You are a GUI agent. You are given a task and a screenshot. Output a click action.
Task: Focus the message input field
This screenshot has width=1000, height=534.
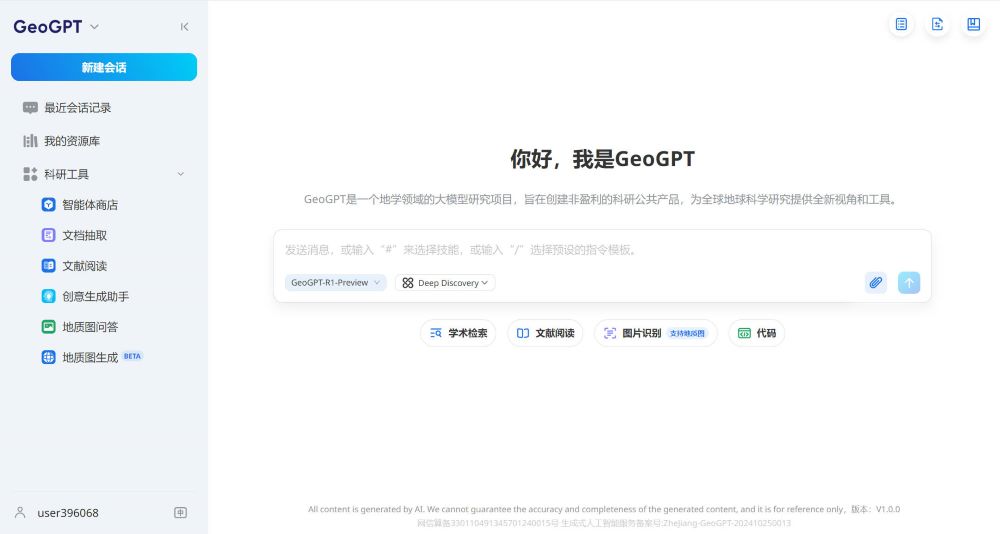pos(602,249)
